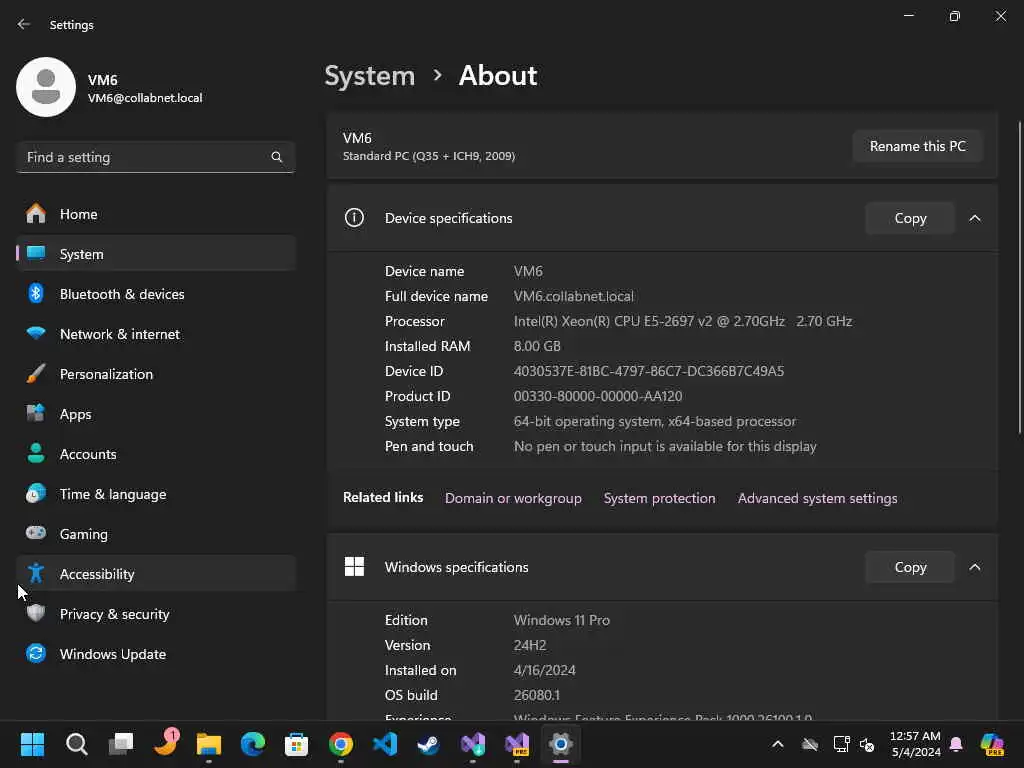1024x768 pixels.
Task: Click the Windows logo beside Windows specifications
Action: (x=354, y=567)
